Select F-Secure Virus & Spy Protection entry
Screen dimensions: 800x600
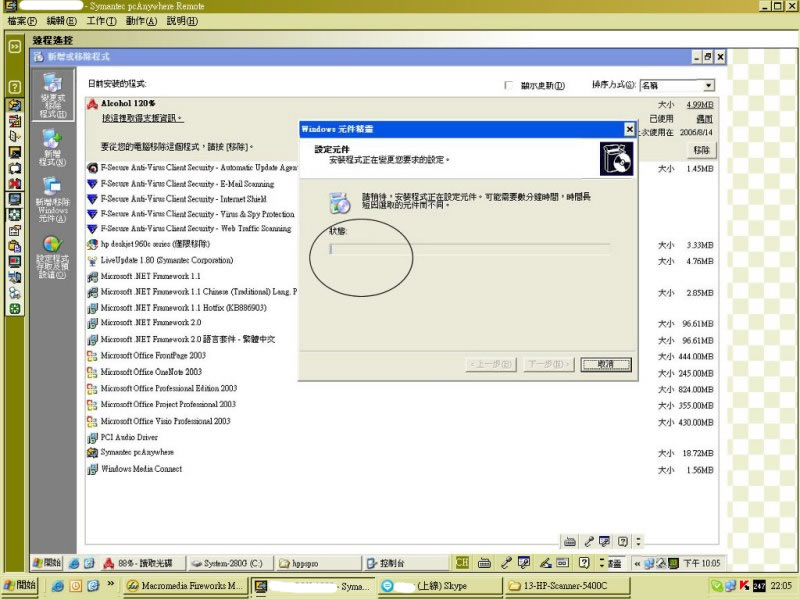191,214
